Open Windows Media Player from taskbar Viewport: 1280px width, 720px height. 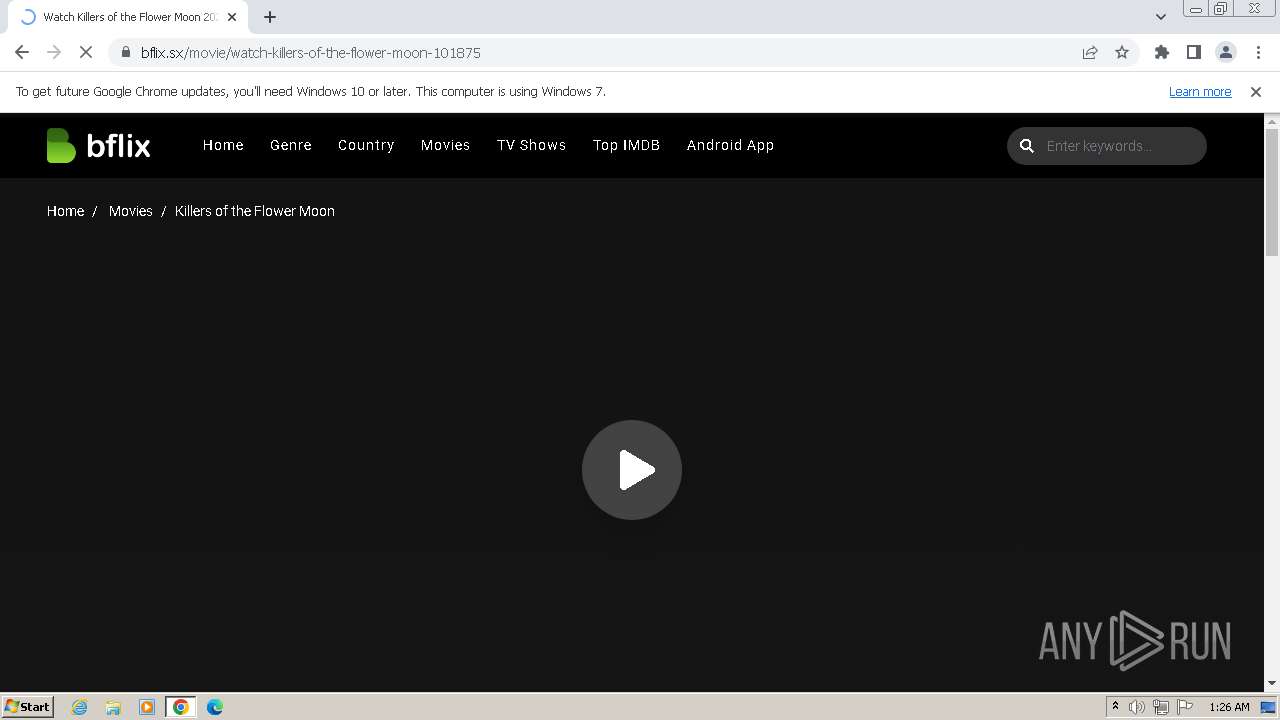tap(147, 707)
